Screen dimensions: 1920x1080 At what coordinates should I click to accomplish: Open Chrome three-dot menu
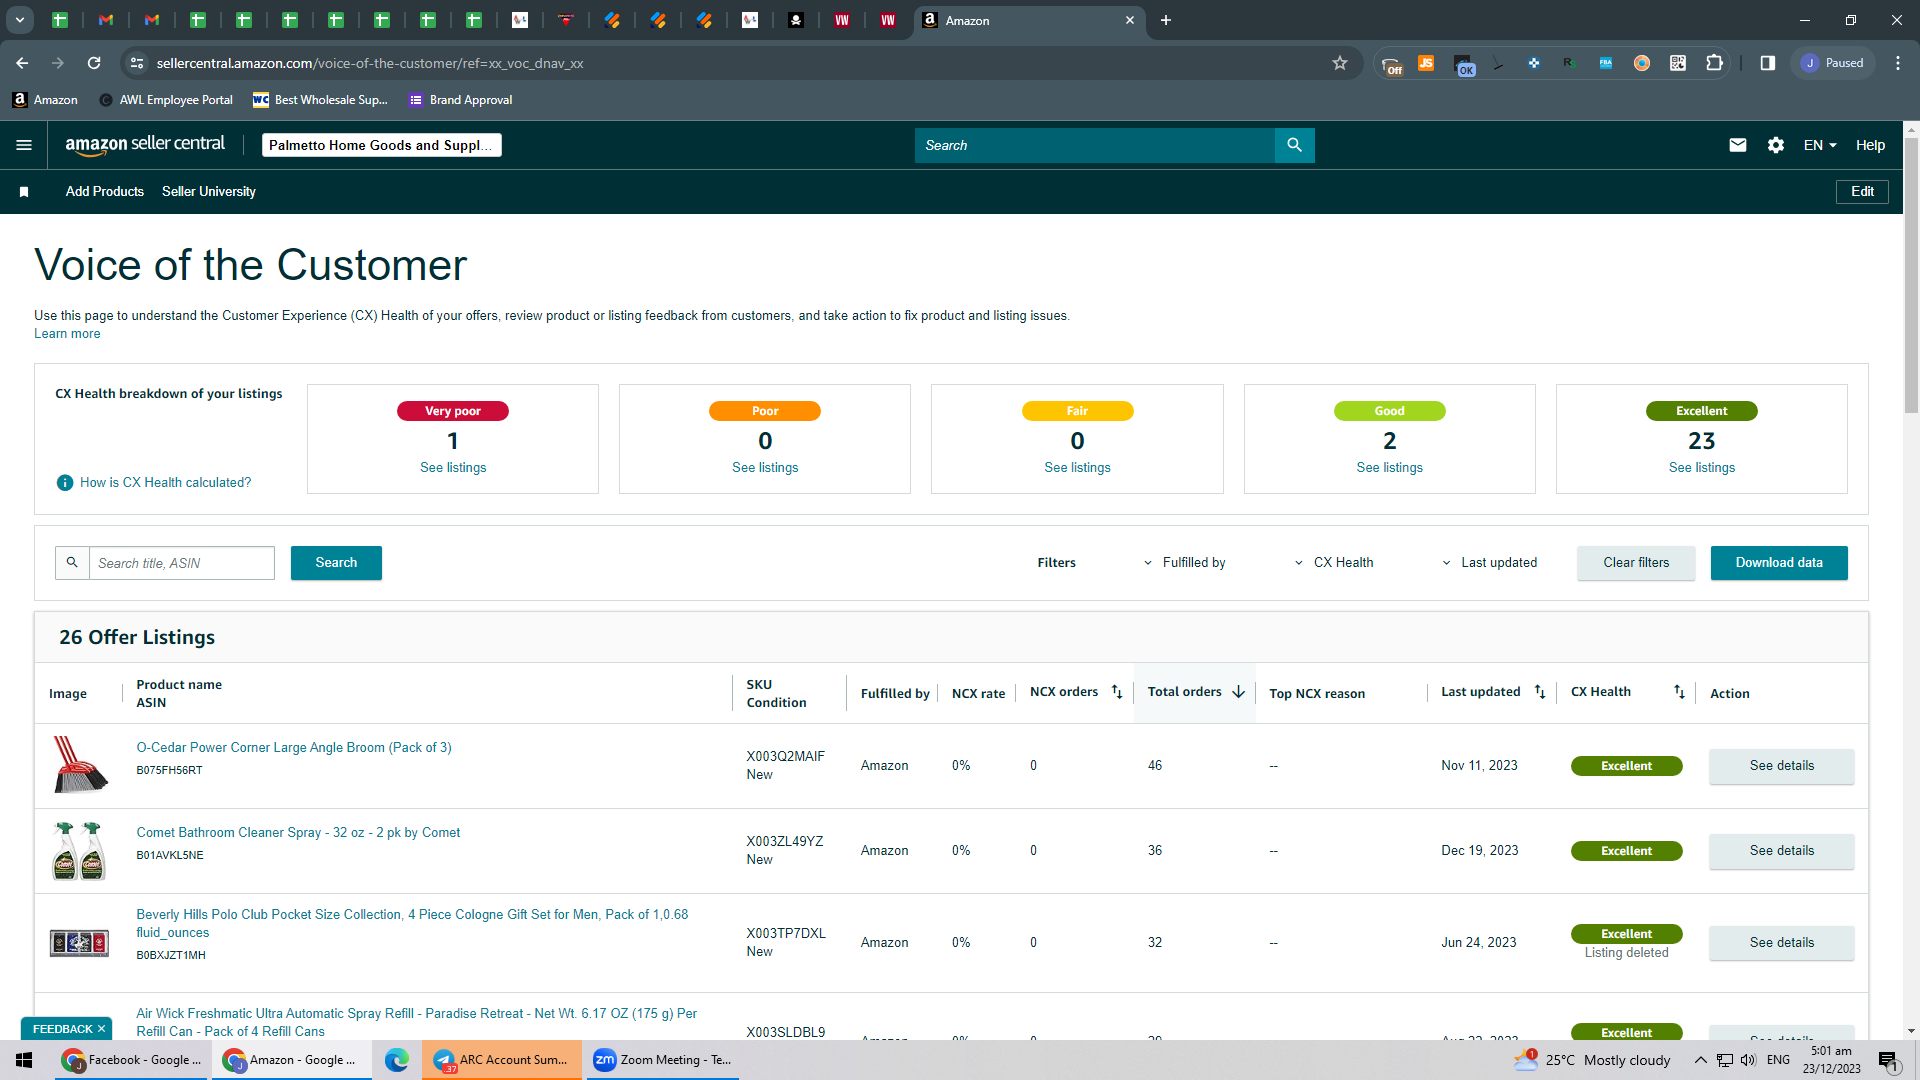tap(1898, 63)
